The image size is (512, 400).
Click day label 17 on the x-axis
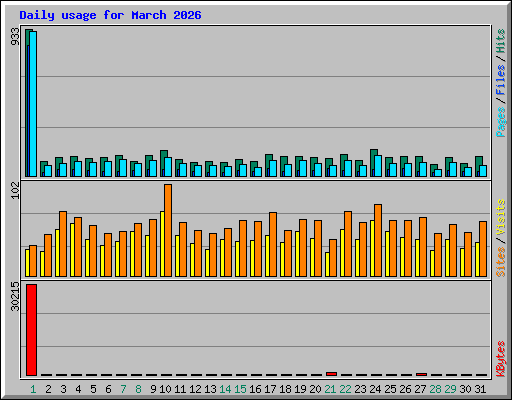270,389
